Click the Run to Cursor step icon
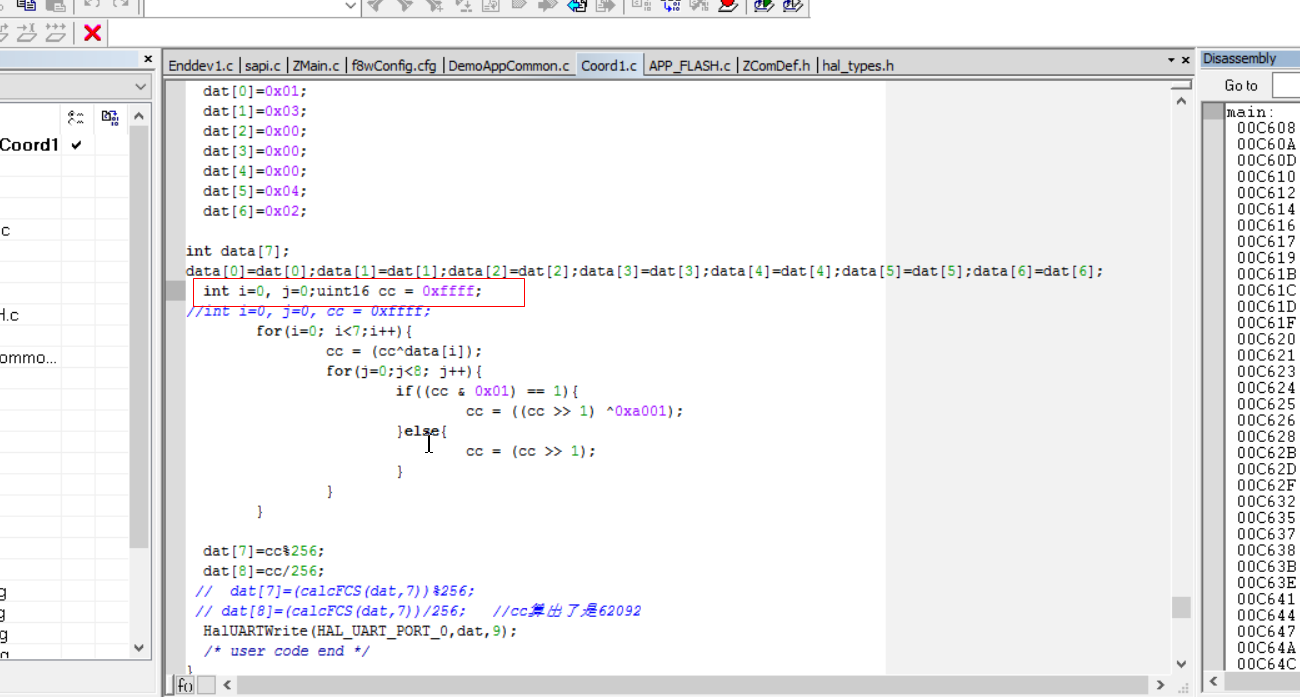Screen dimensions: 1300x697 pyautogui.click(x=27, y=33)
